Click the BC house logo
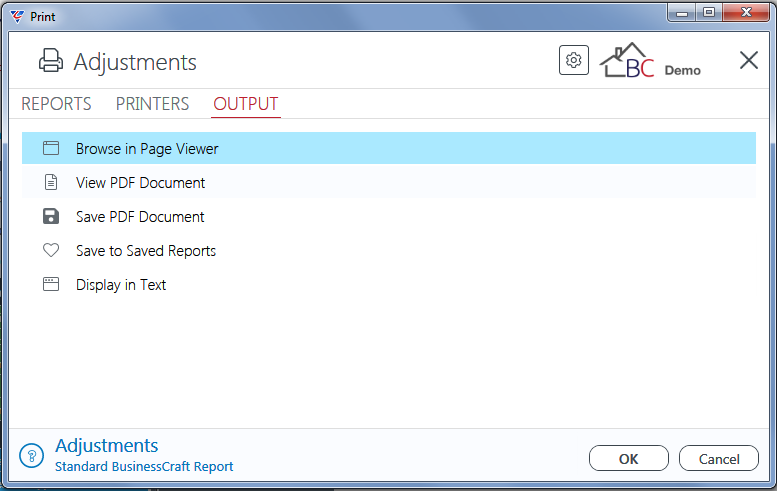The image size is (777, 491). (627, 60)
